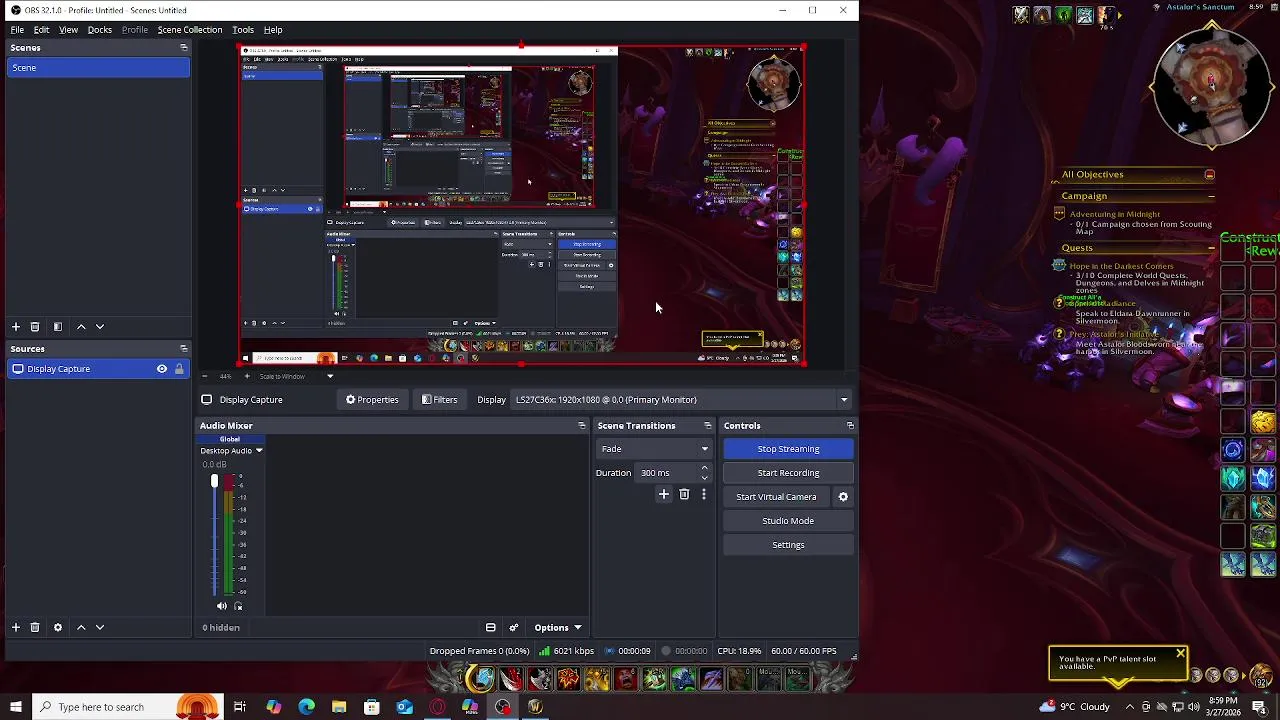
Task: Stop Streaming in Controls
Action: pos(788,449)
